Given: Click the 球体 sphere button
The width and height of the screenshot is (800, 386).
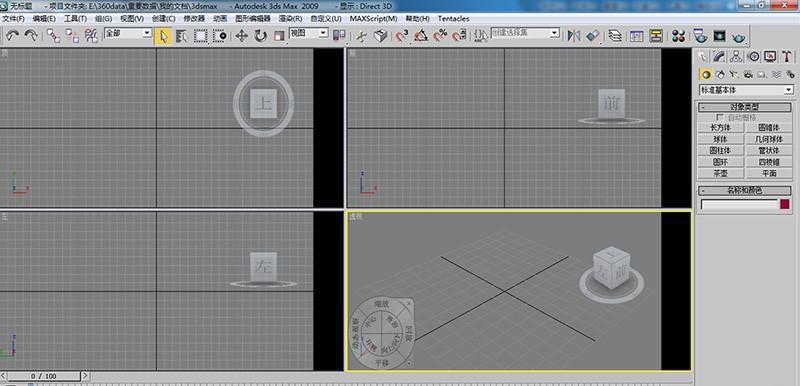Looking at the screenshot, I should 720,139.
